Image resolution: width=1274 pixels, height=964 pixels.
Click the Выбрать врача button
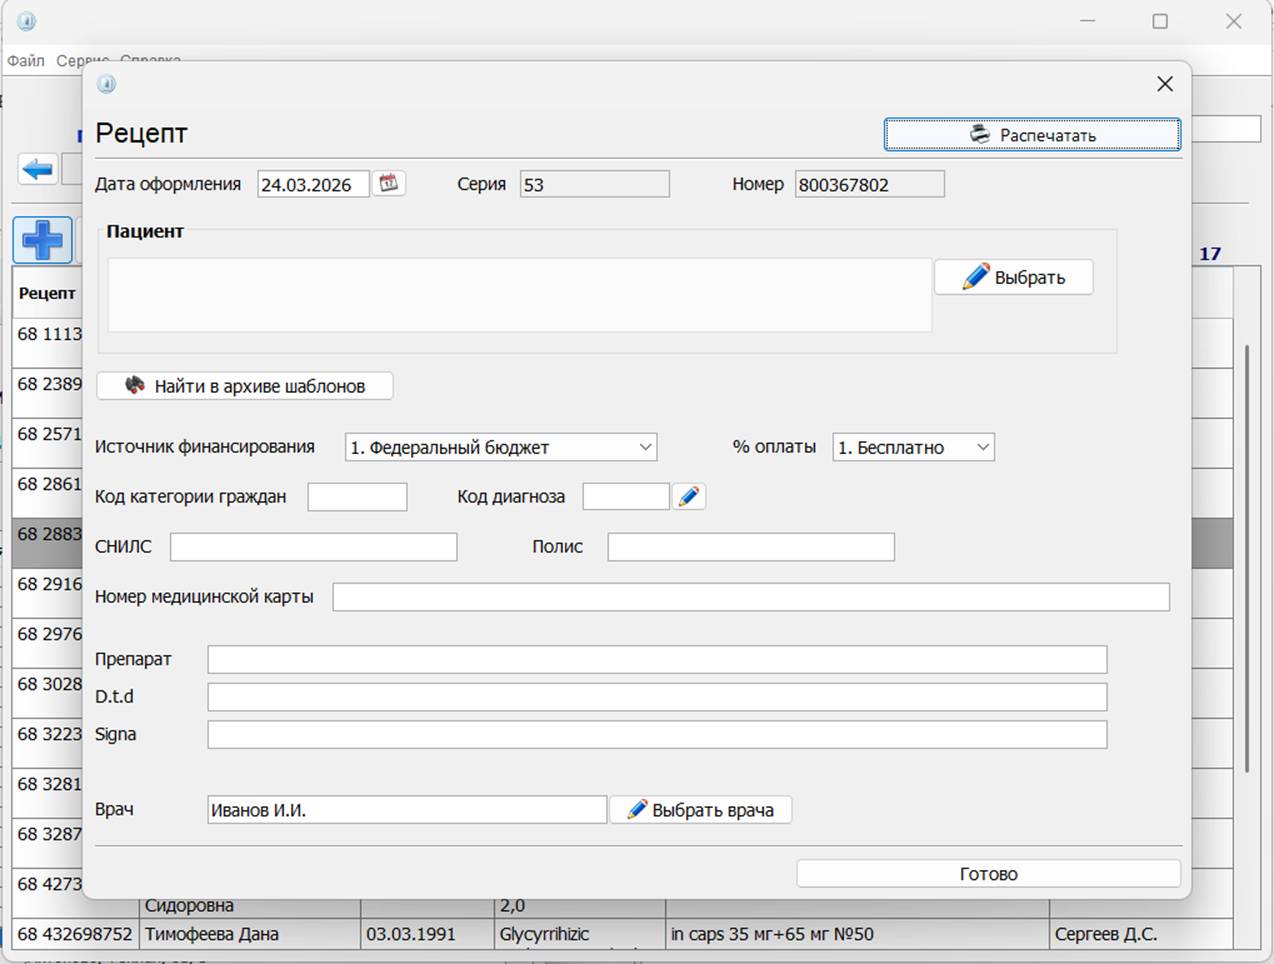tap(701, 810)
